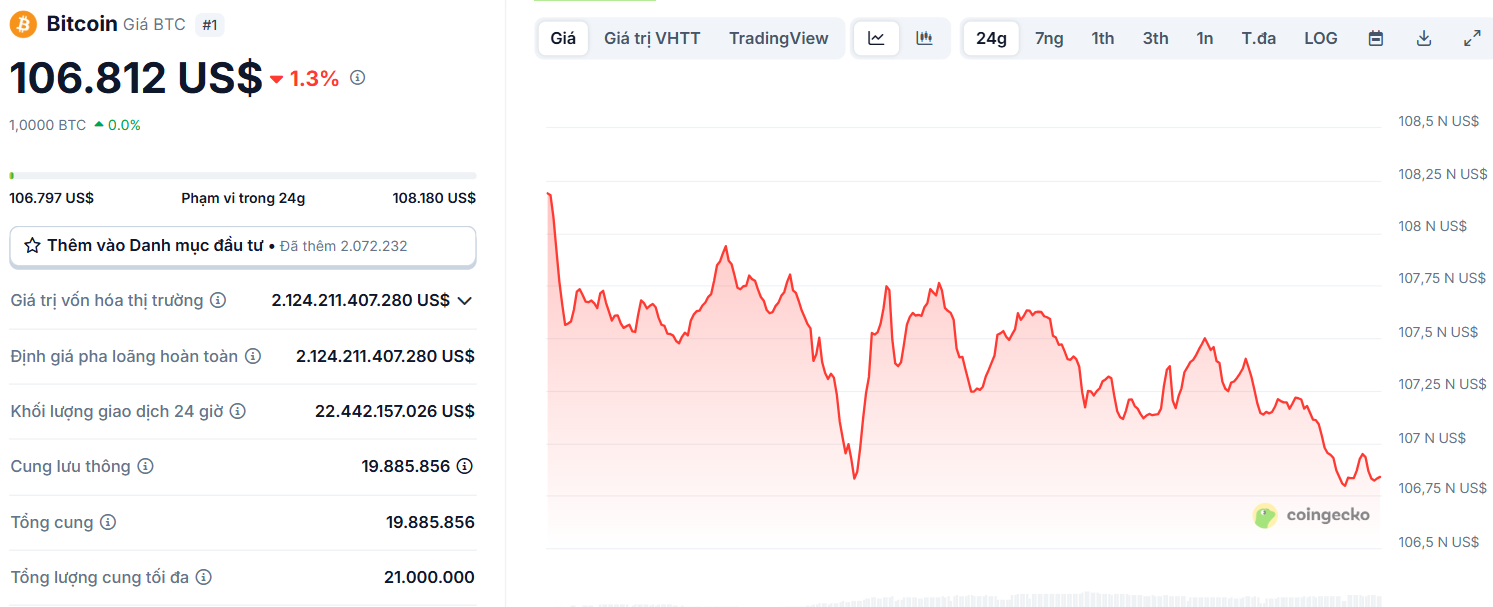
Task: Click the Tổng cung 19.885.856 value
Action: (x=431, y=522)
